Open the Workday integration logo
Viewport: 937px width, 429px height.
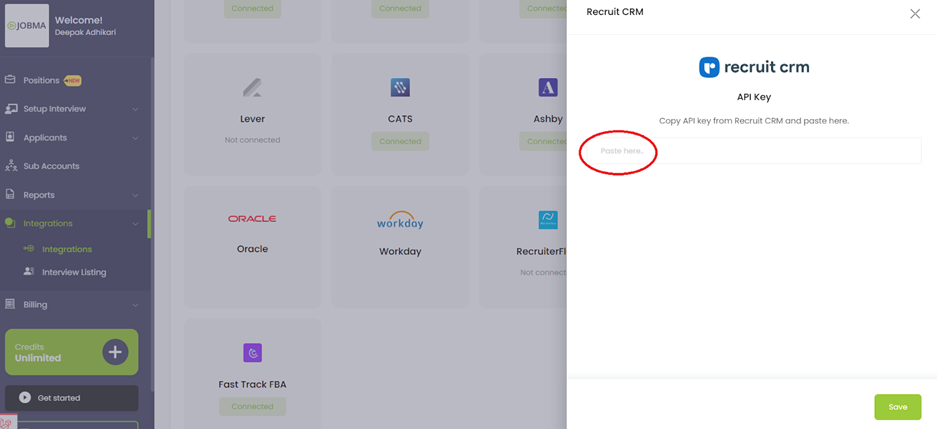[x=400, y=220]
